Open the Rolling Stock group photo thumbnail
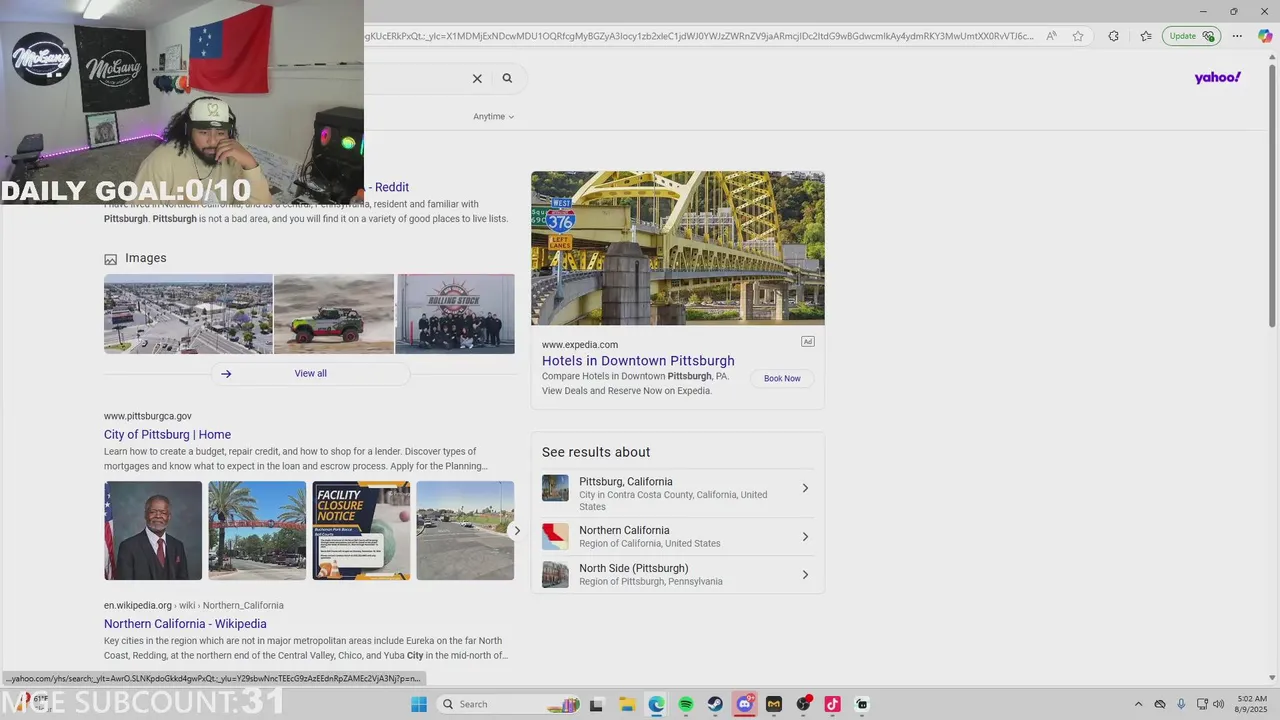This screenshot has height=720, width=1280. coord(455,314)
